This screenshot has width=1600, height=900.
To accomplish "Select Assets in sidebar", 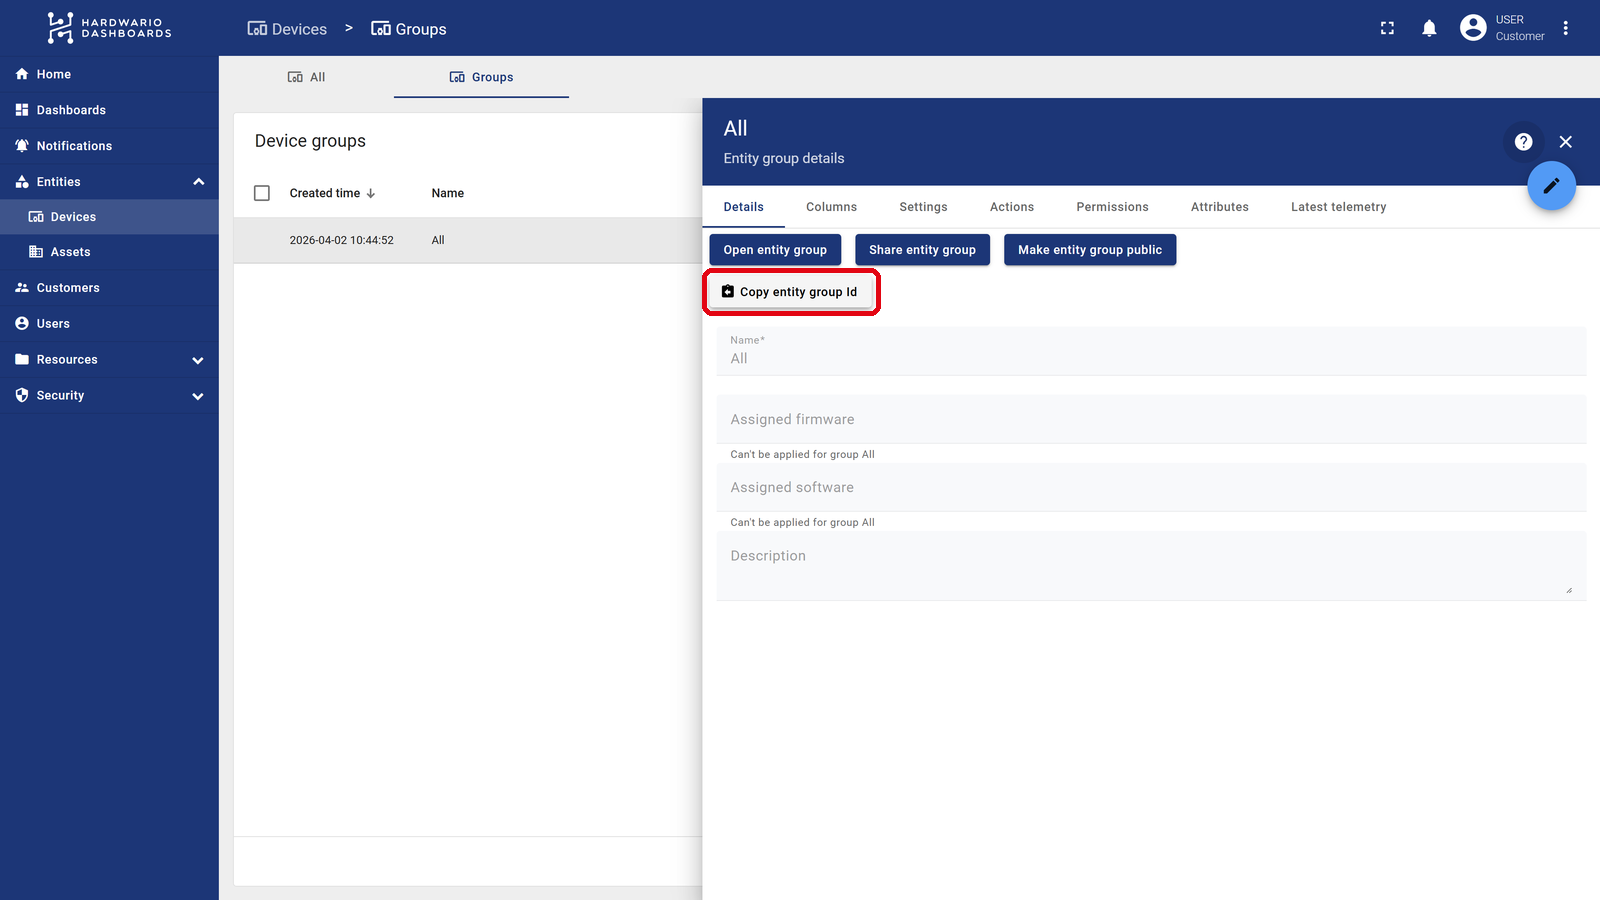I will 109,252.
